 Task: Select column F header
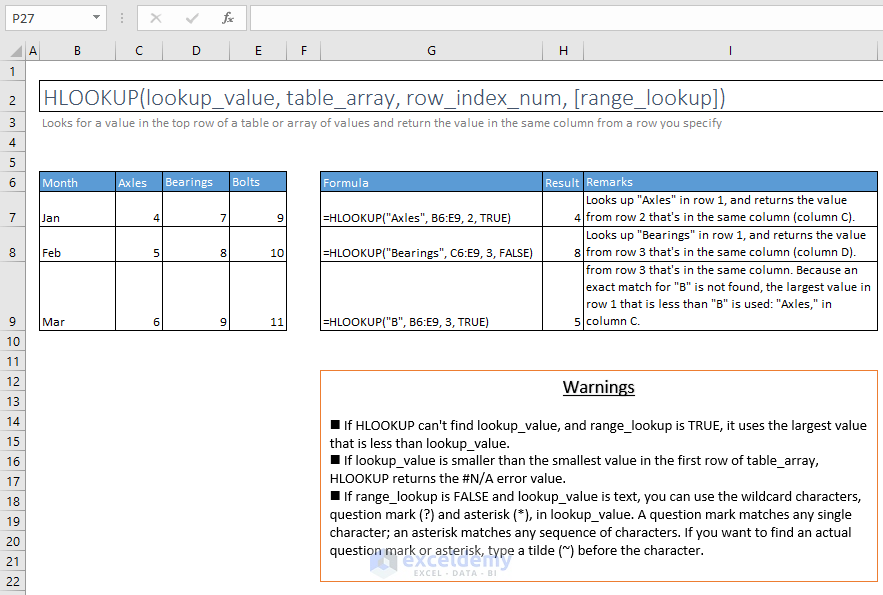[304, 51]
